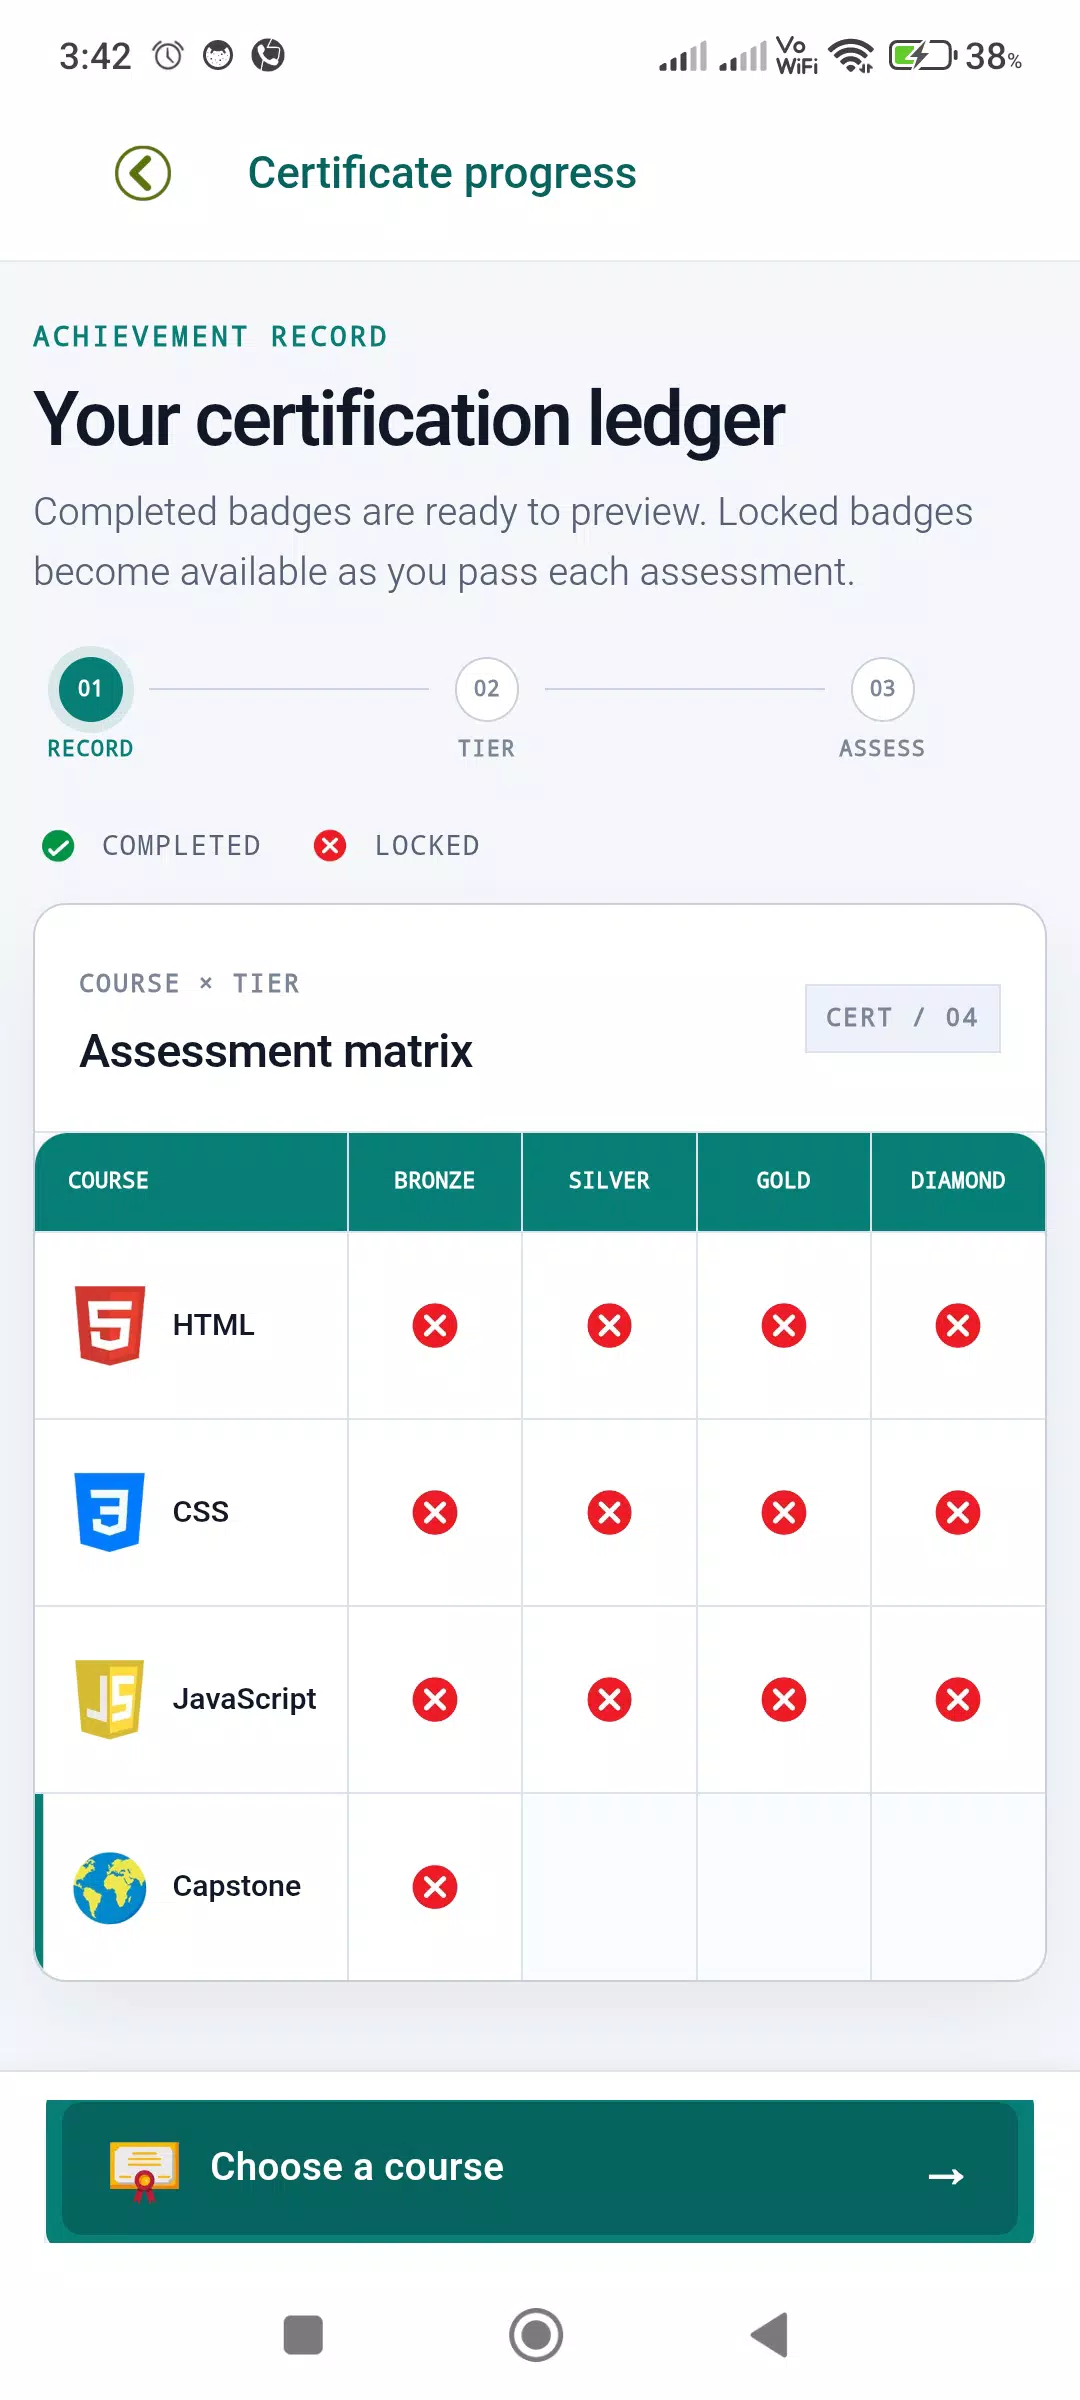Tap the arrow on Choose a course
Viewport: 1080px width, 2400px height.
[x=946, y=2176]
